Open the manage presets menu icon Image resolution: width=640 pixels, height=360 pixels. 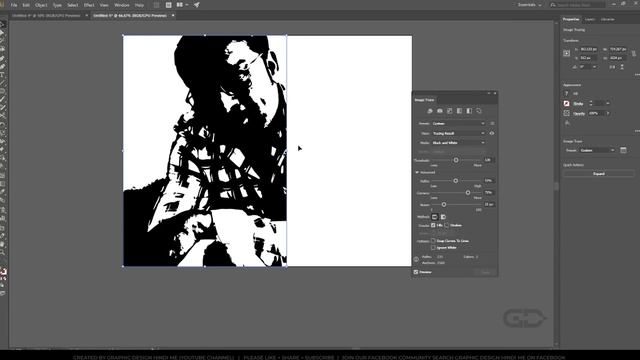click(492, 123)
